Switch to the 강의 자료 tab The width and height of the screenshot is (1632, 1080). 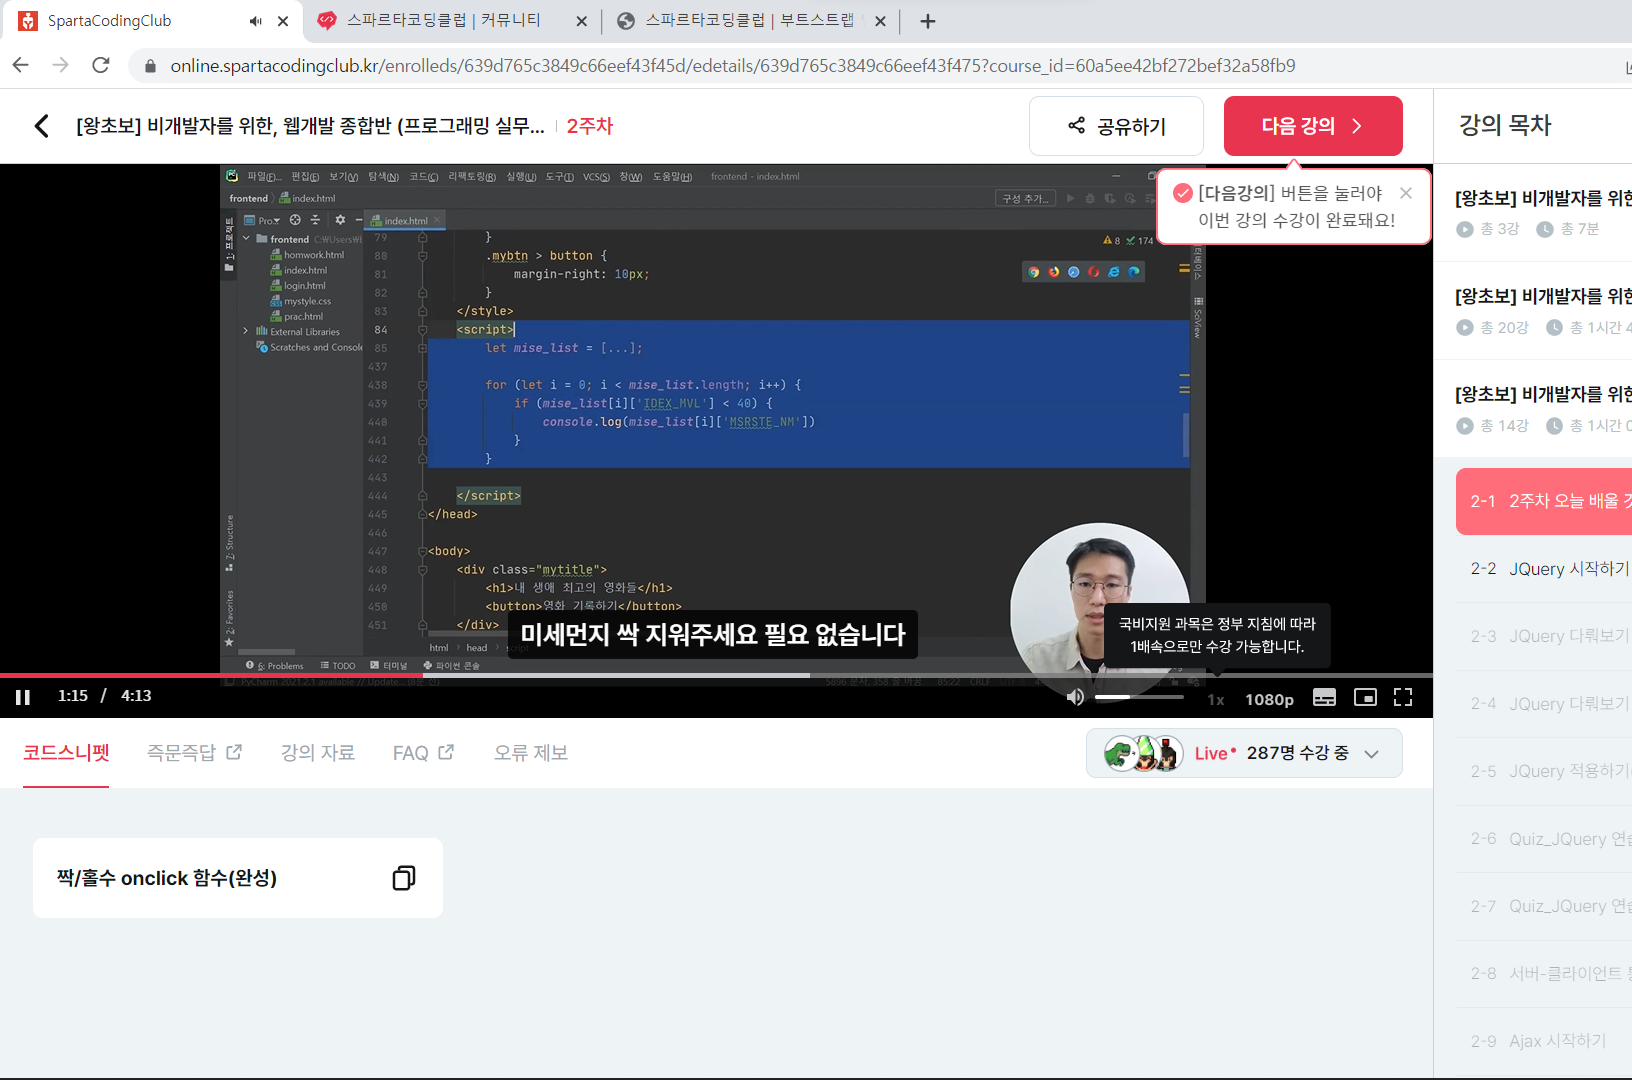point(318,753)
